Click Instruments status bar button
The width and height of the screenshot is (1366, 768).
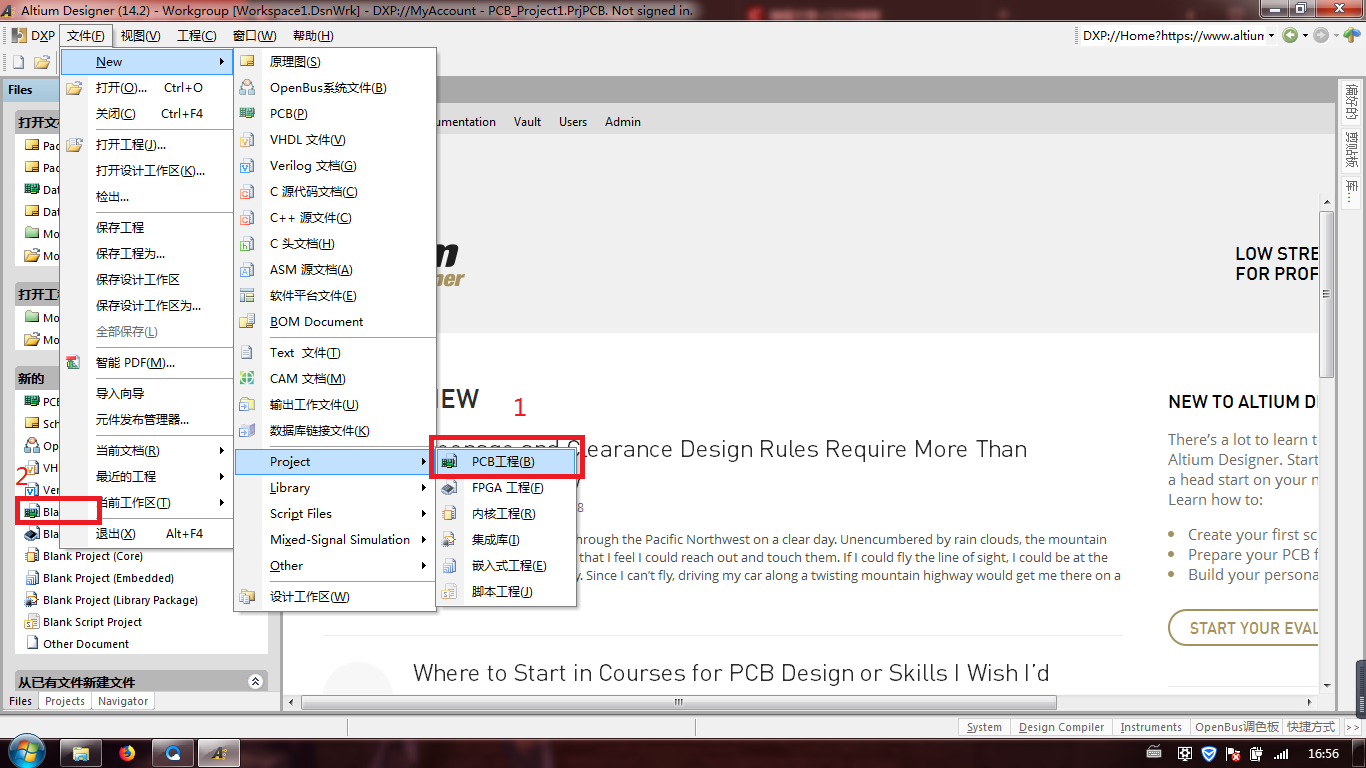(x=1151, y=727)
